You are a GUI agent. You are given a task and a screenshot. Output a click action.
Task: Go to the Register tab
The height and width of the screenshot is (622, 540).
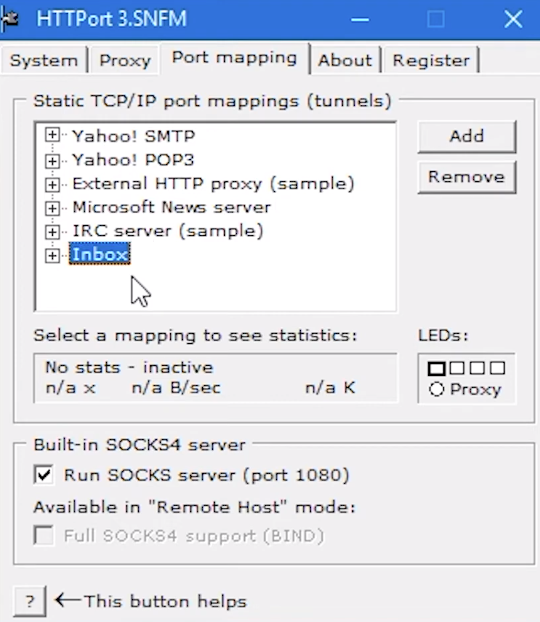pyautogui.click(x=431, y=60)
